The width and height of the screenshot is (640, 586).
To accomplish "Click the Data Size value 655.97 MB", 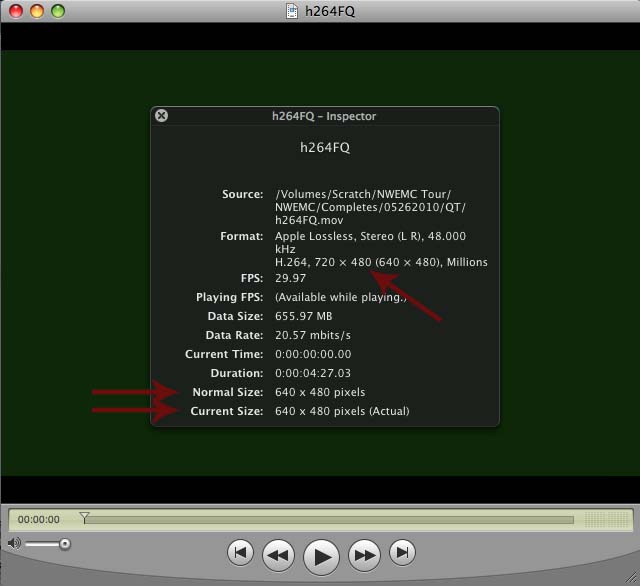I will (x=303, y=316).
